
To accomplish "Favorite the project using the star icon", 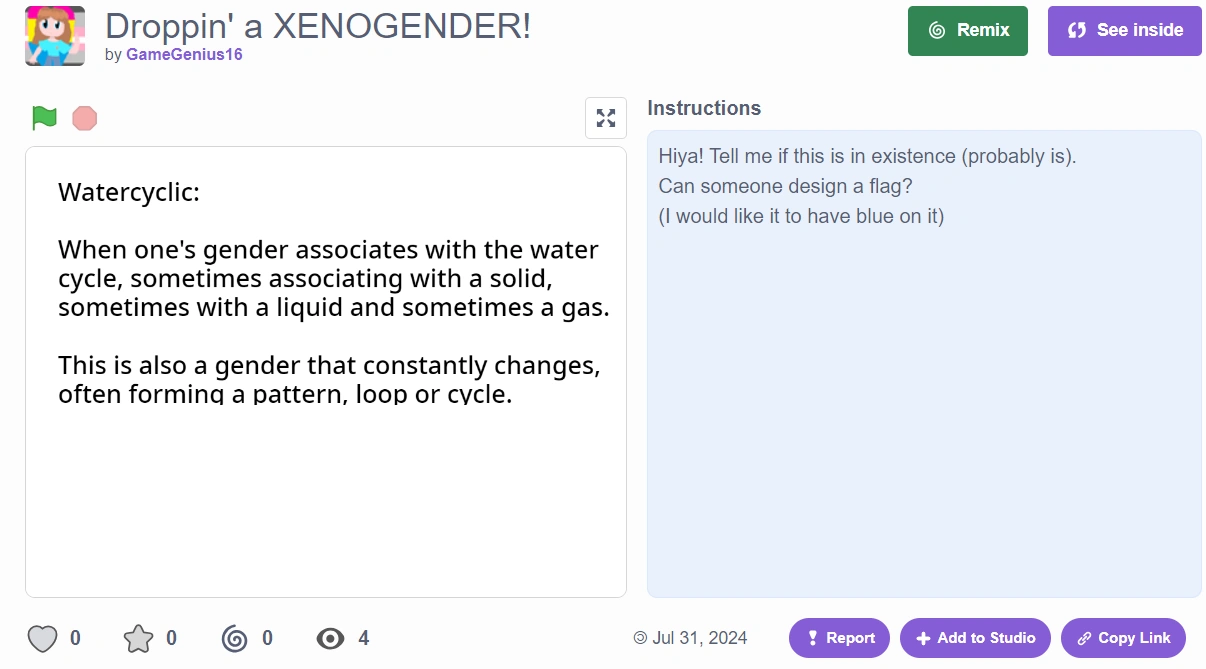I will click(138, 638).
